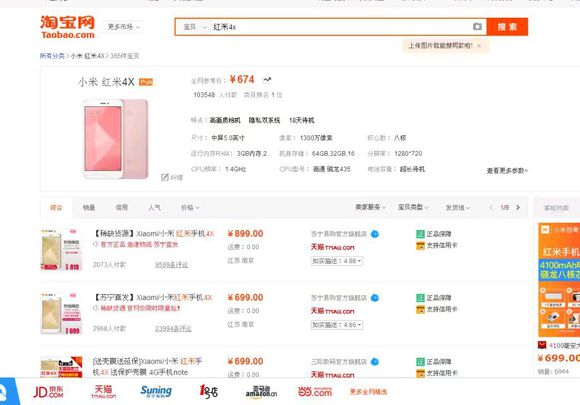580x405 pixels.
Task: Open 如实描述 4.86 dropdown in ¥899.00 row
Action: click(x=337, y=261)
